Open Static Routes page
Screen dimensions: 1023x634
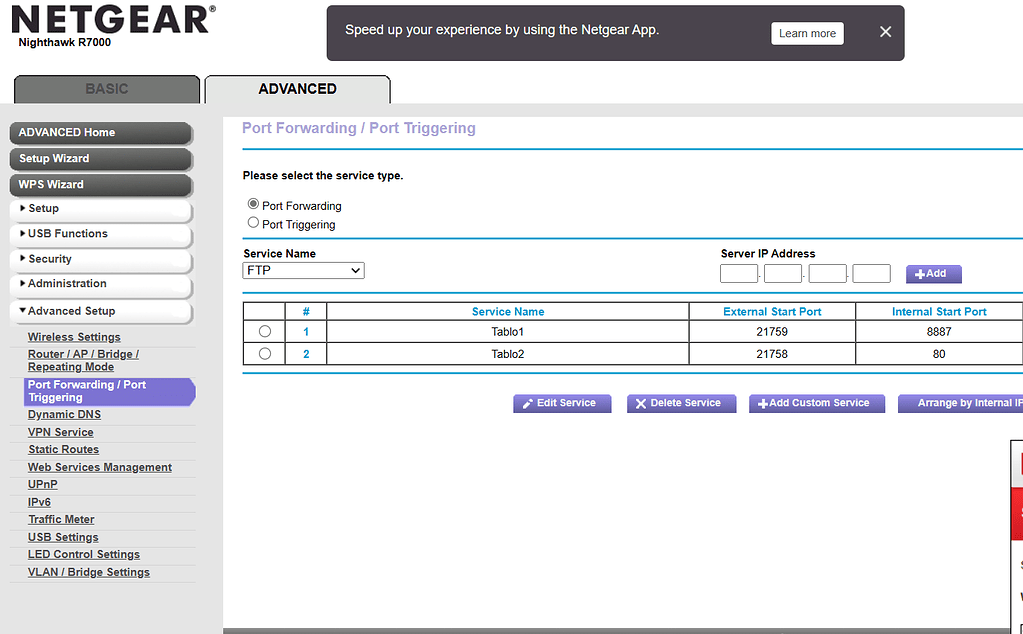[x=63, y=449]
